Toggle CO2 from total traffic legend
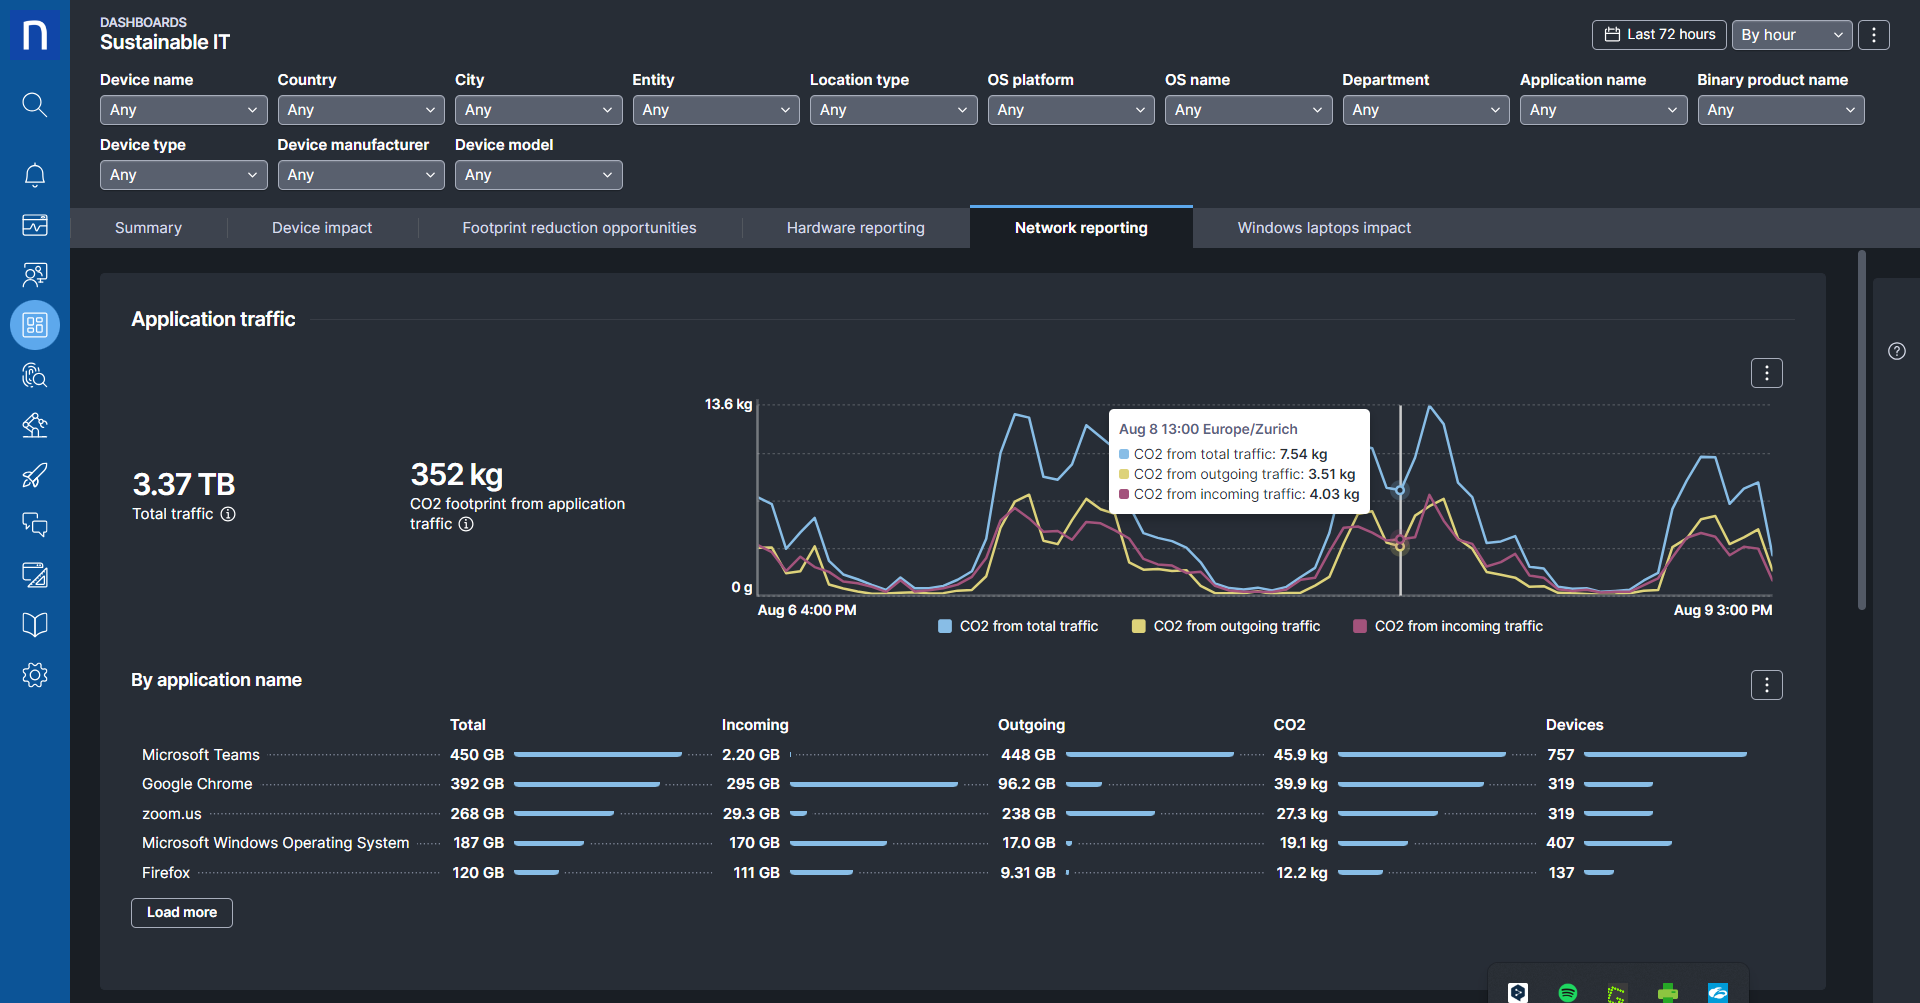This screenshot has height=1003, width=1920. coord(1018,626)
